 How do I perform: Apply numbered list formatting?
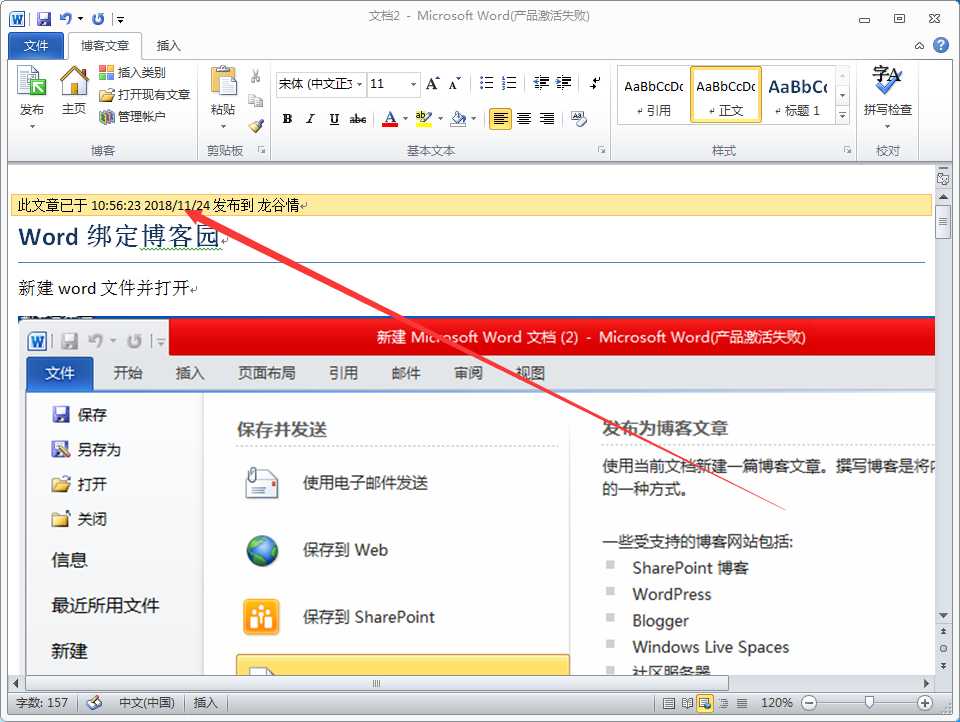point(509,83)
